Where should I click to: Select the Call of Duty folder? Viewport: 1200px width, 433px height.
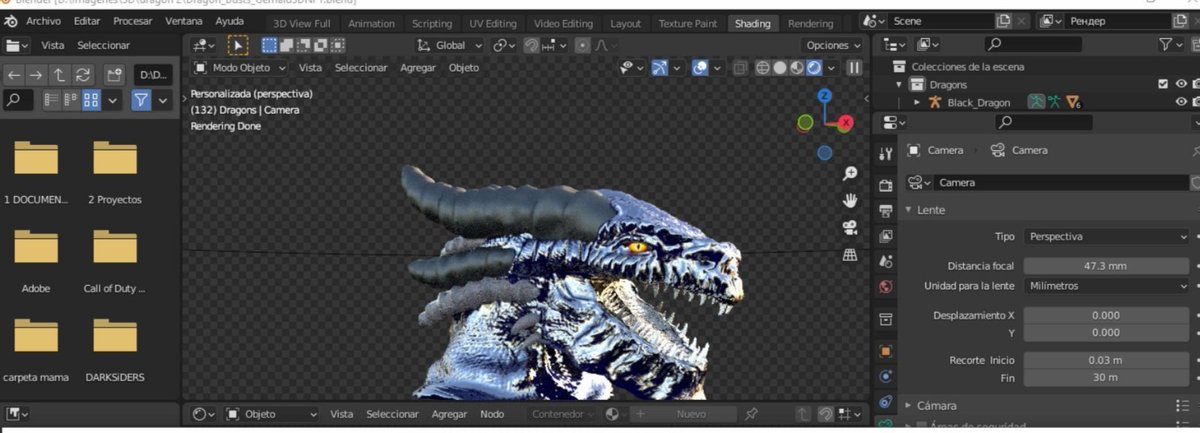click(114, 247)
